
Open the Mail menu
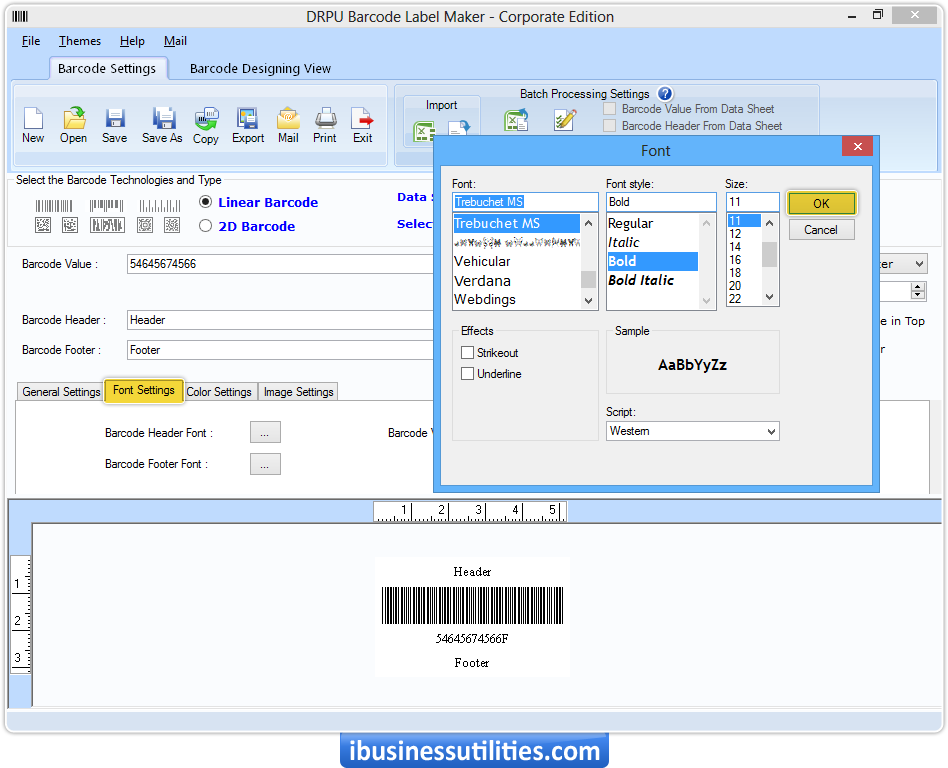(175, 41)
